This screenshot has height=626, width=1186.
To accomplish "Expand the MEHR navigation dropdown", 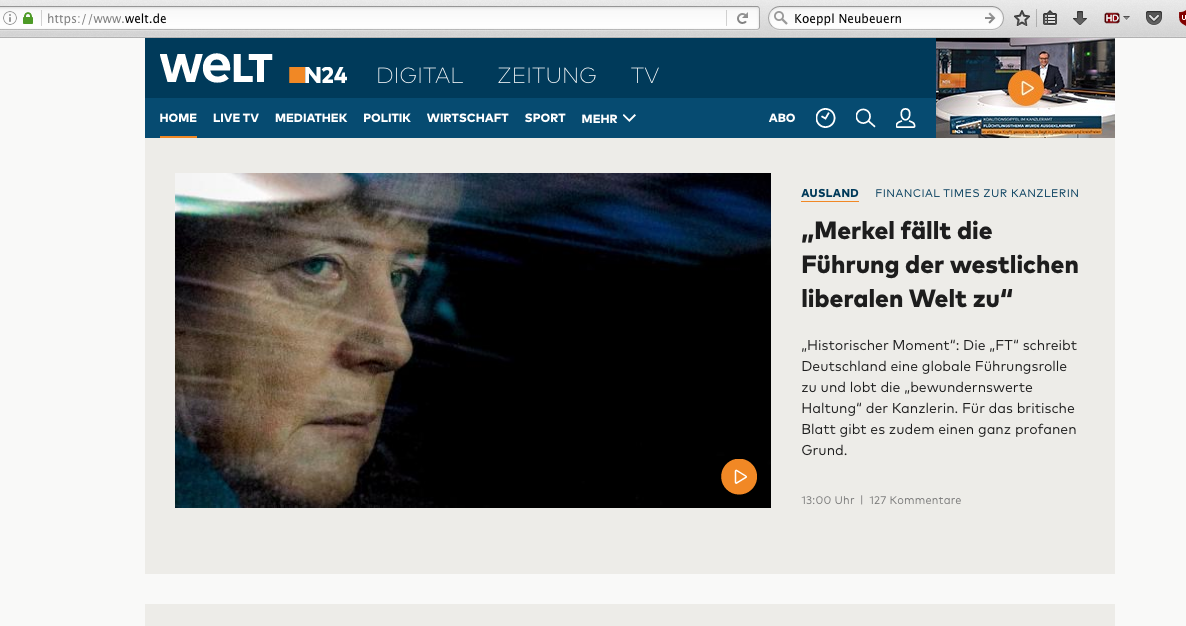I will pos(608,119).
